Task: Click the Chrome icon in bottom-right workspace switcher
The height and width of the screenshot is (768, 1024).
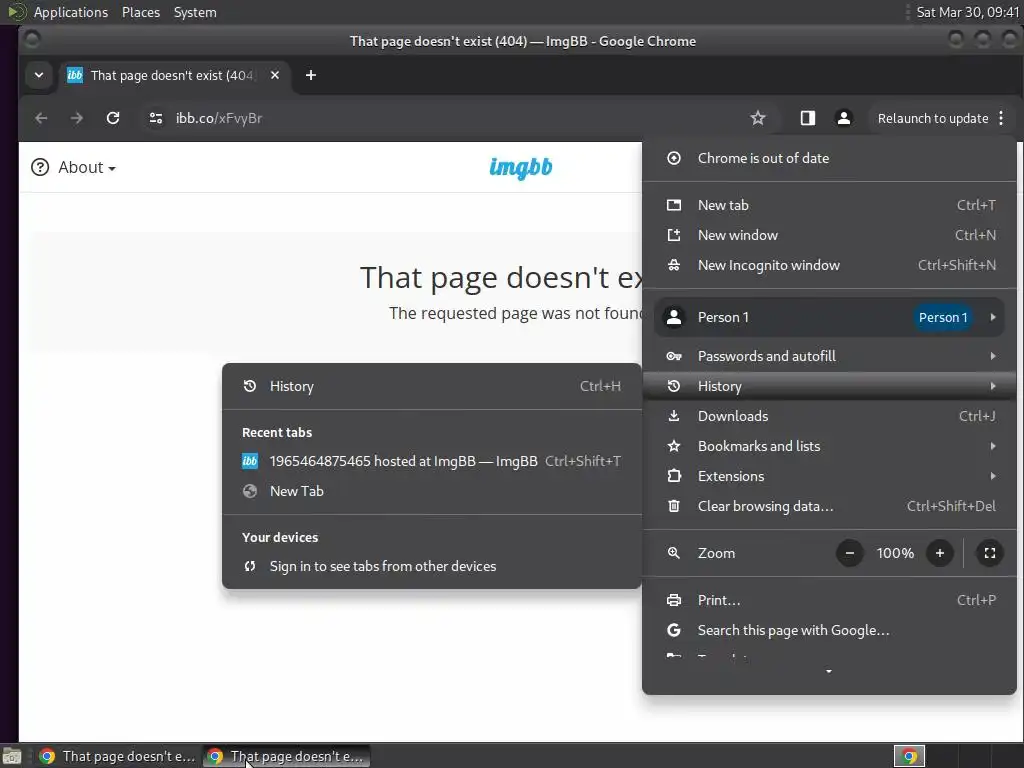Action: [909, 756]
